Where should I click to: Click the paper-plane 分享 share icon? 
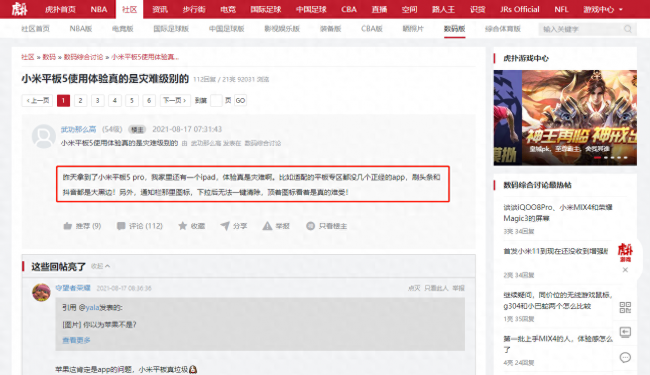point(225,226)
